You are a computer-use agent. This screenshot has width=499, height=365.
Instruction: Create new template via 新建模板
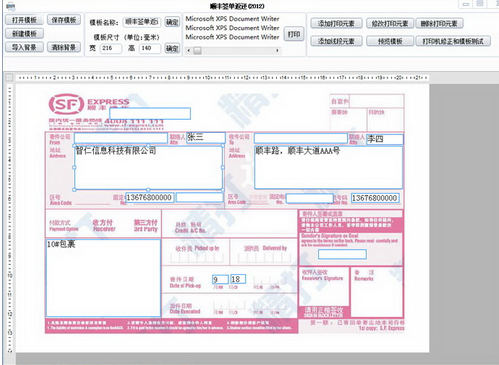coord(24,34)
